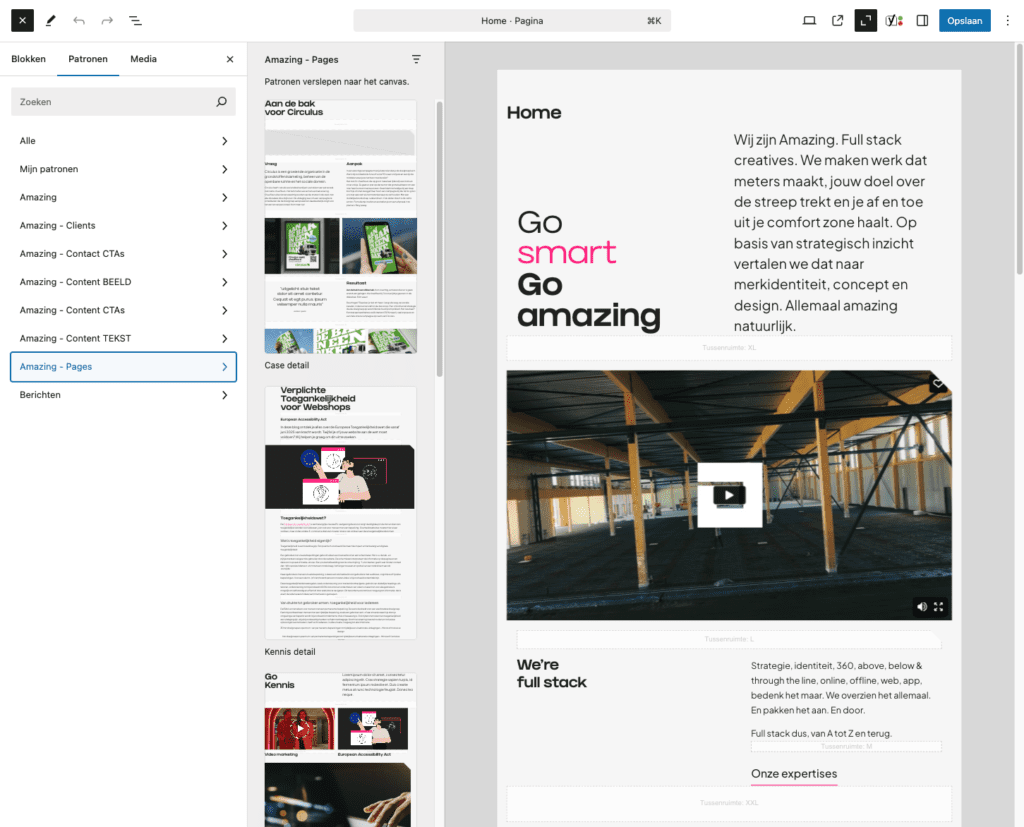1024x827 pixels.
Task: Open Amazing - Contact CTAs category
Action: tap(123, 253)
